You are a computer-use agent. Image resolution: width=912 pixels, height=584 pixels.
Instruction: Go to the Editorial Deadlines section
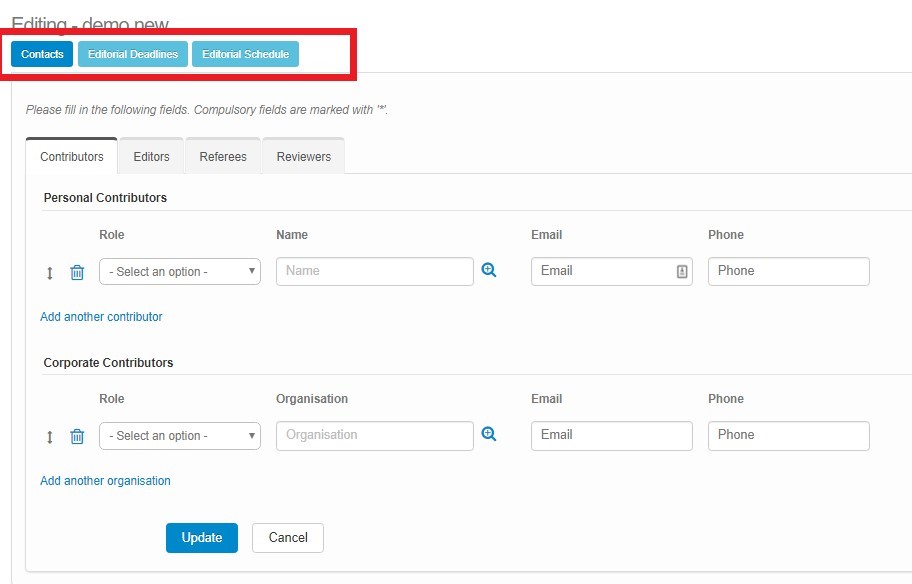tap(133, 54)
